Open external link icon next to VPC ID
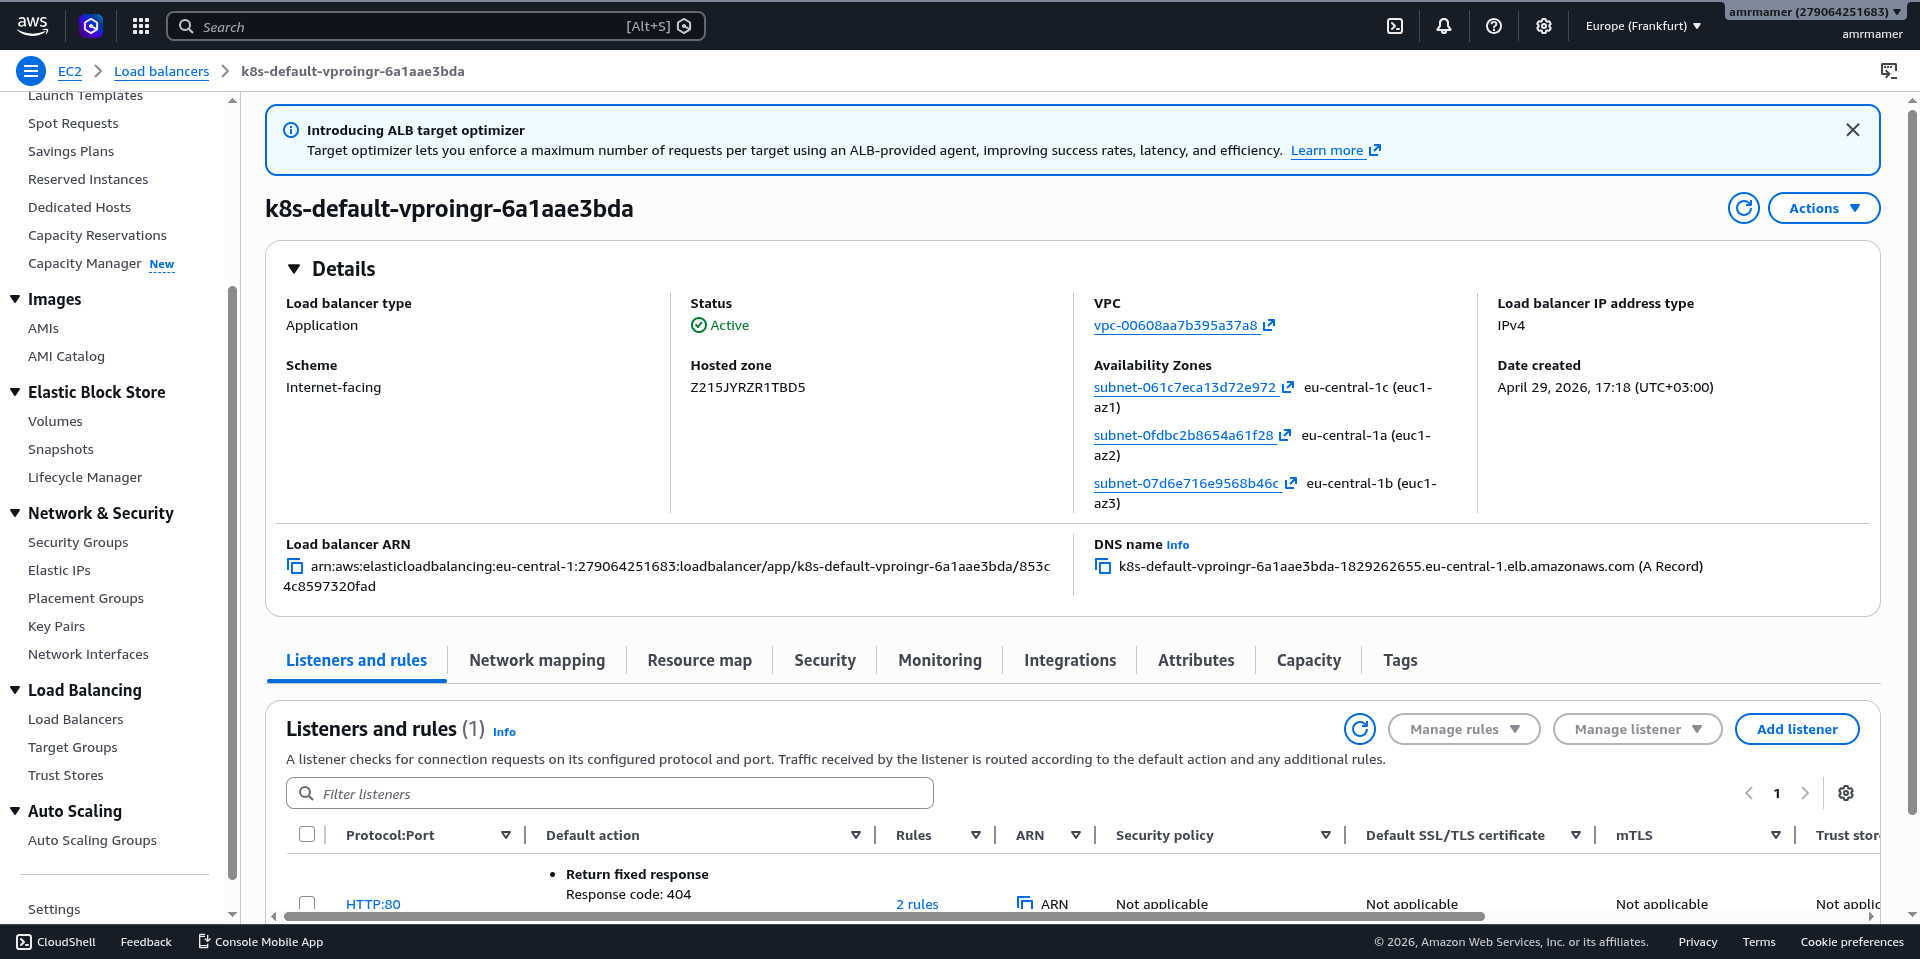The width and height of the screenshot is (1920, 959). 1269,325
